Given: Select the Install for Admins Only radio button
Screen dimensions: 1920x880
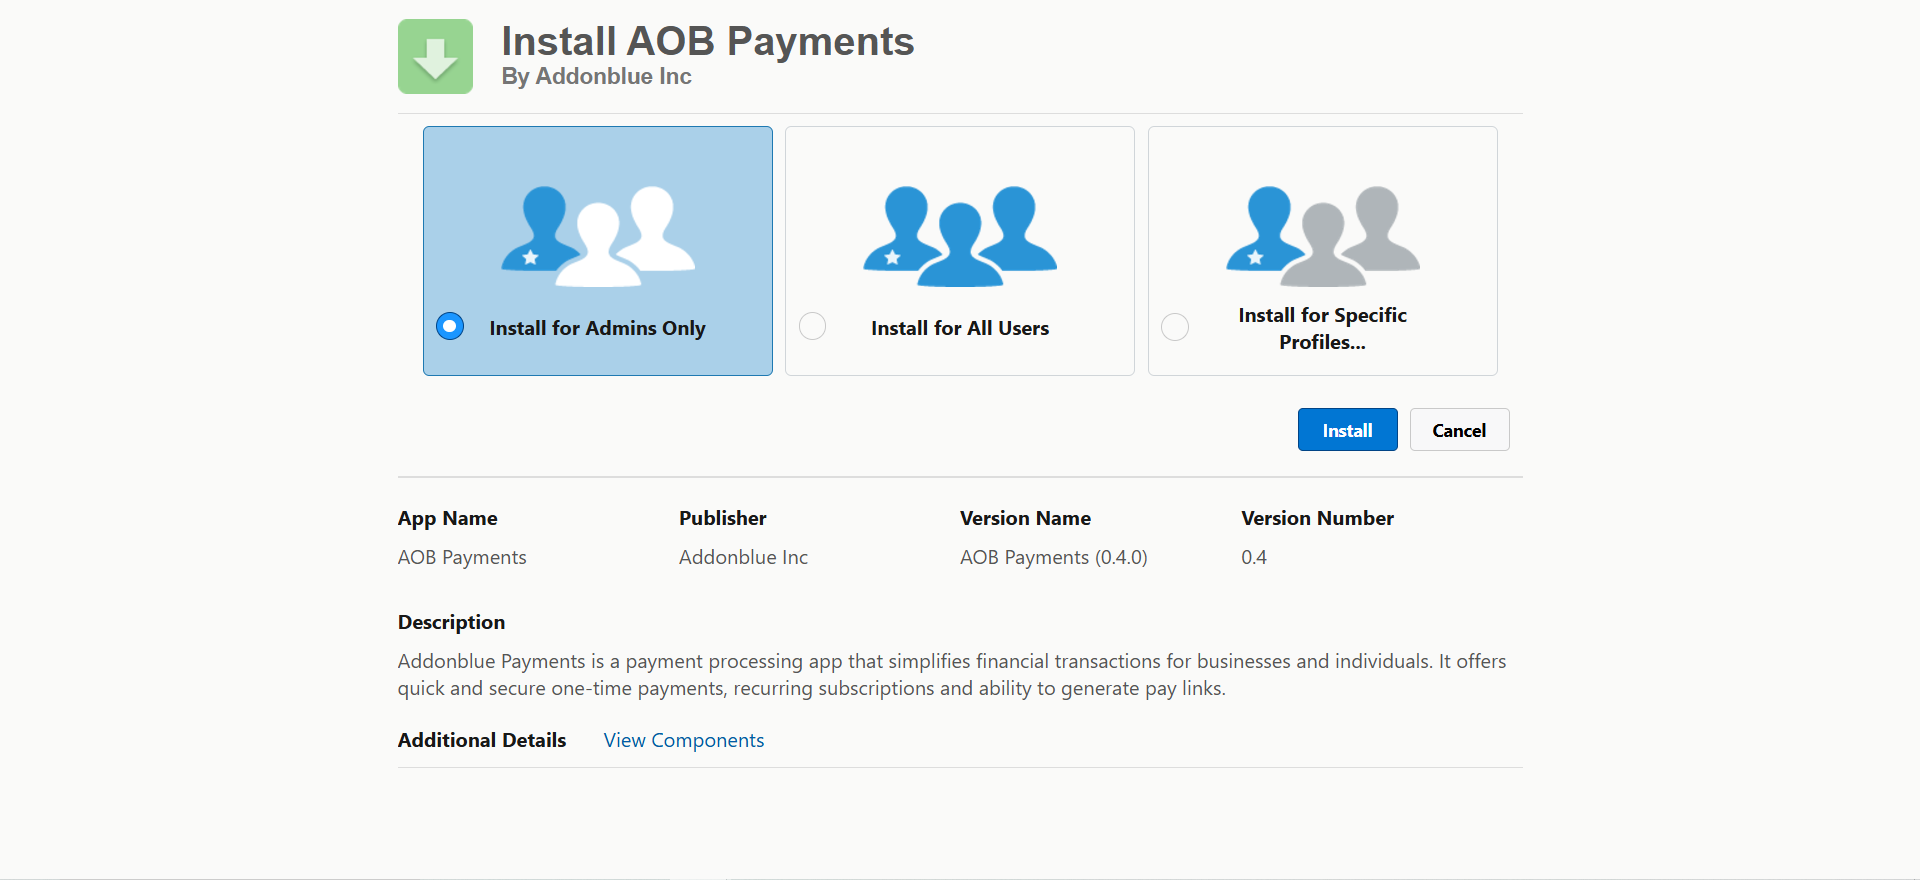Looking at the screenshot, I should (450, 326).
